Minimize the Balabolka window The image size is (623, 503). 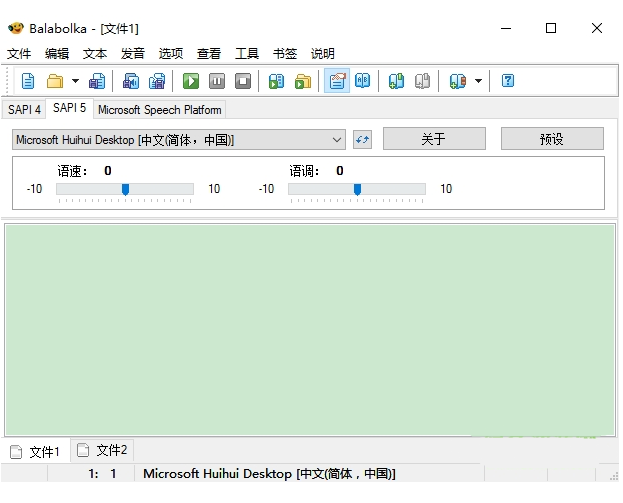click(x=506, y=28)
